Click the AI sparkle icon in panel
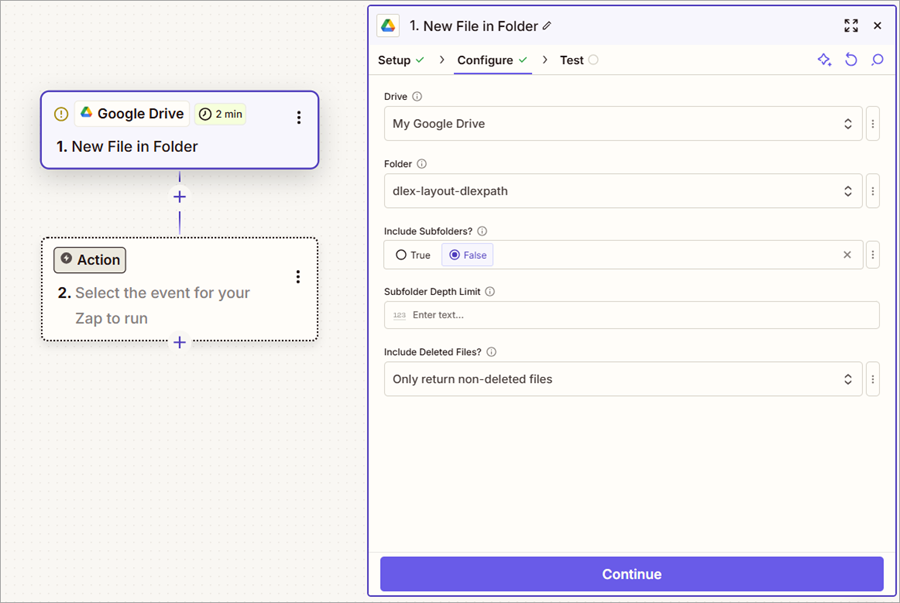Image resolution: width=900 pixels, height=603 pixels. click(x=824, y=60)
